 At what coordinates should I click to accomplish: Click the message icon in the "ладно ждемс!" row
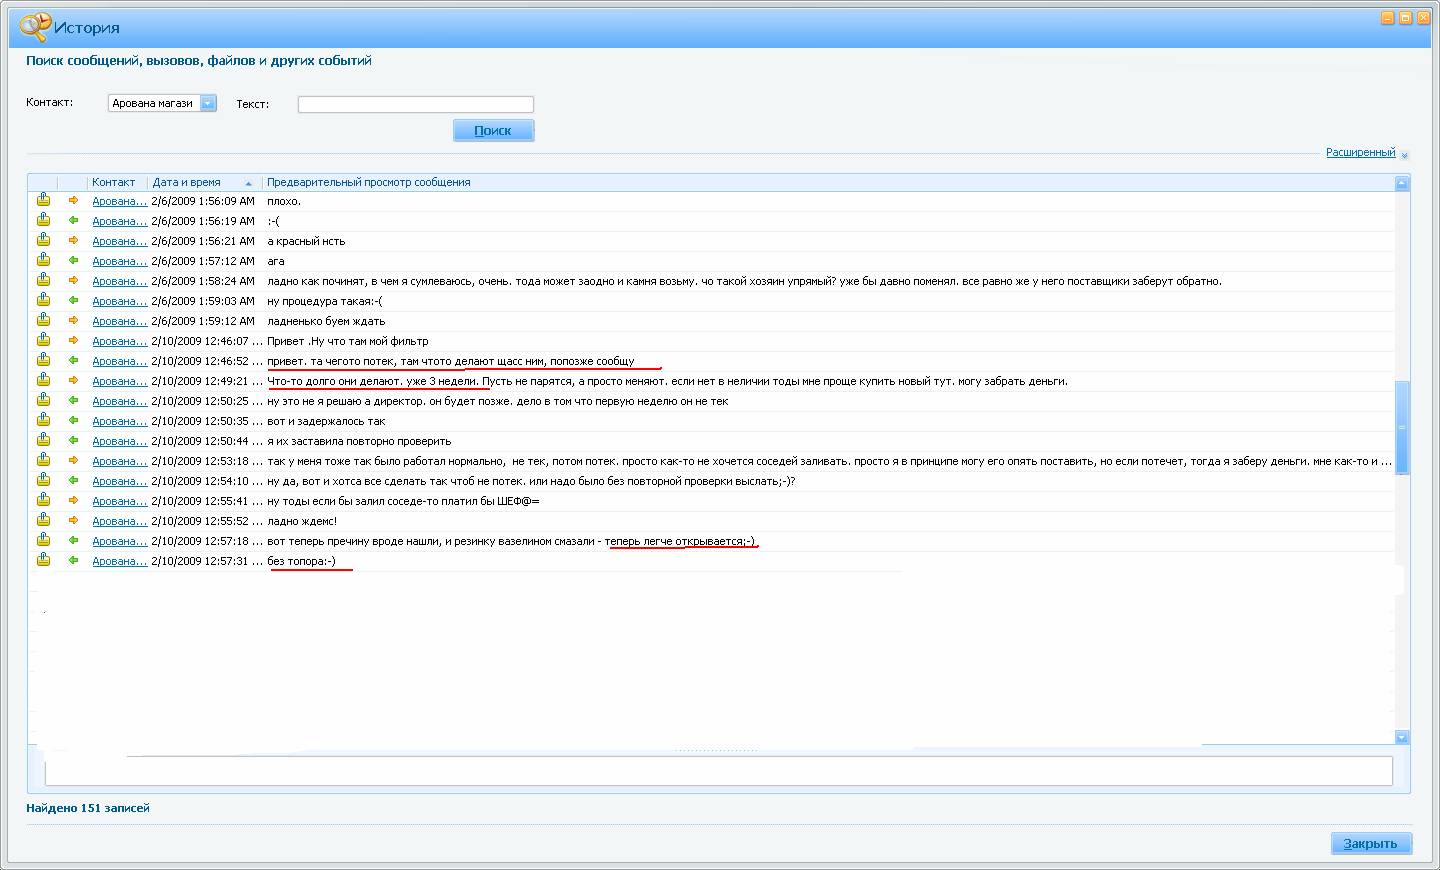point(43,520)
